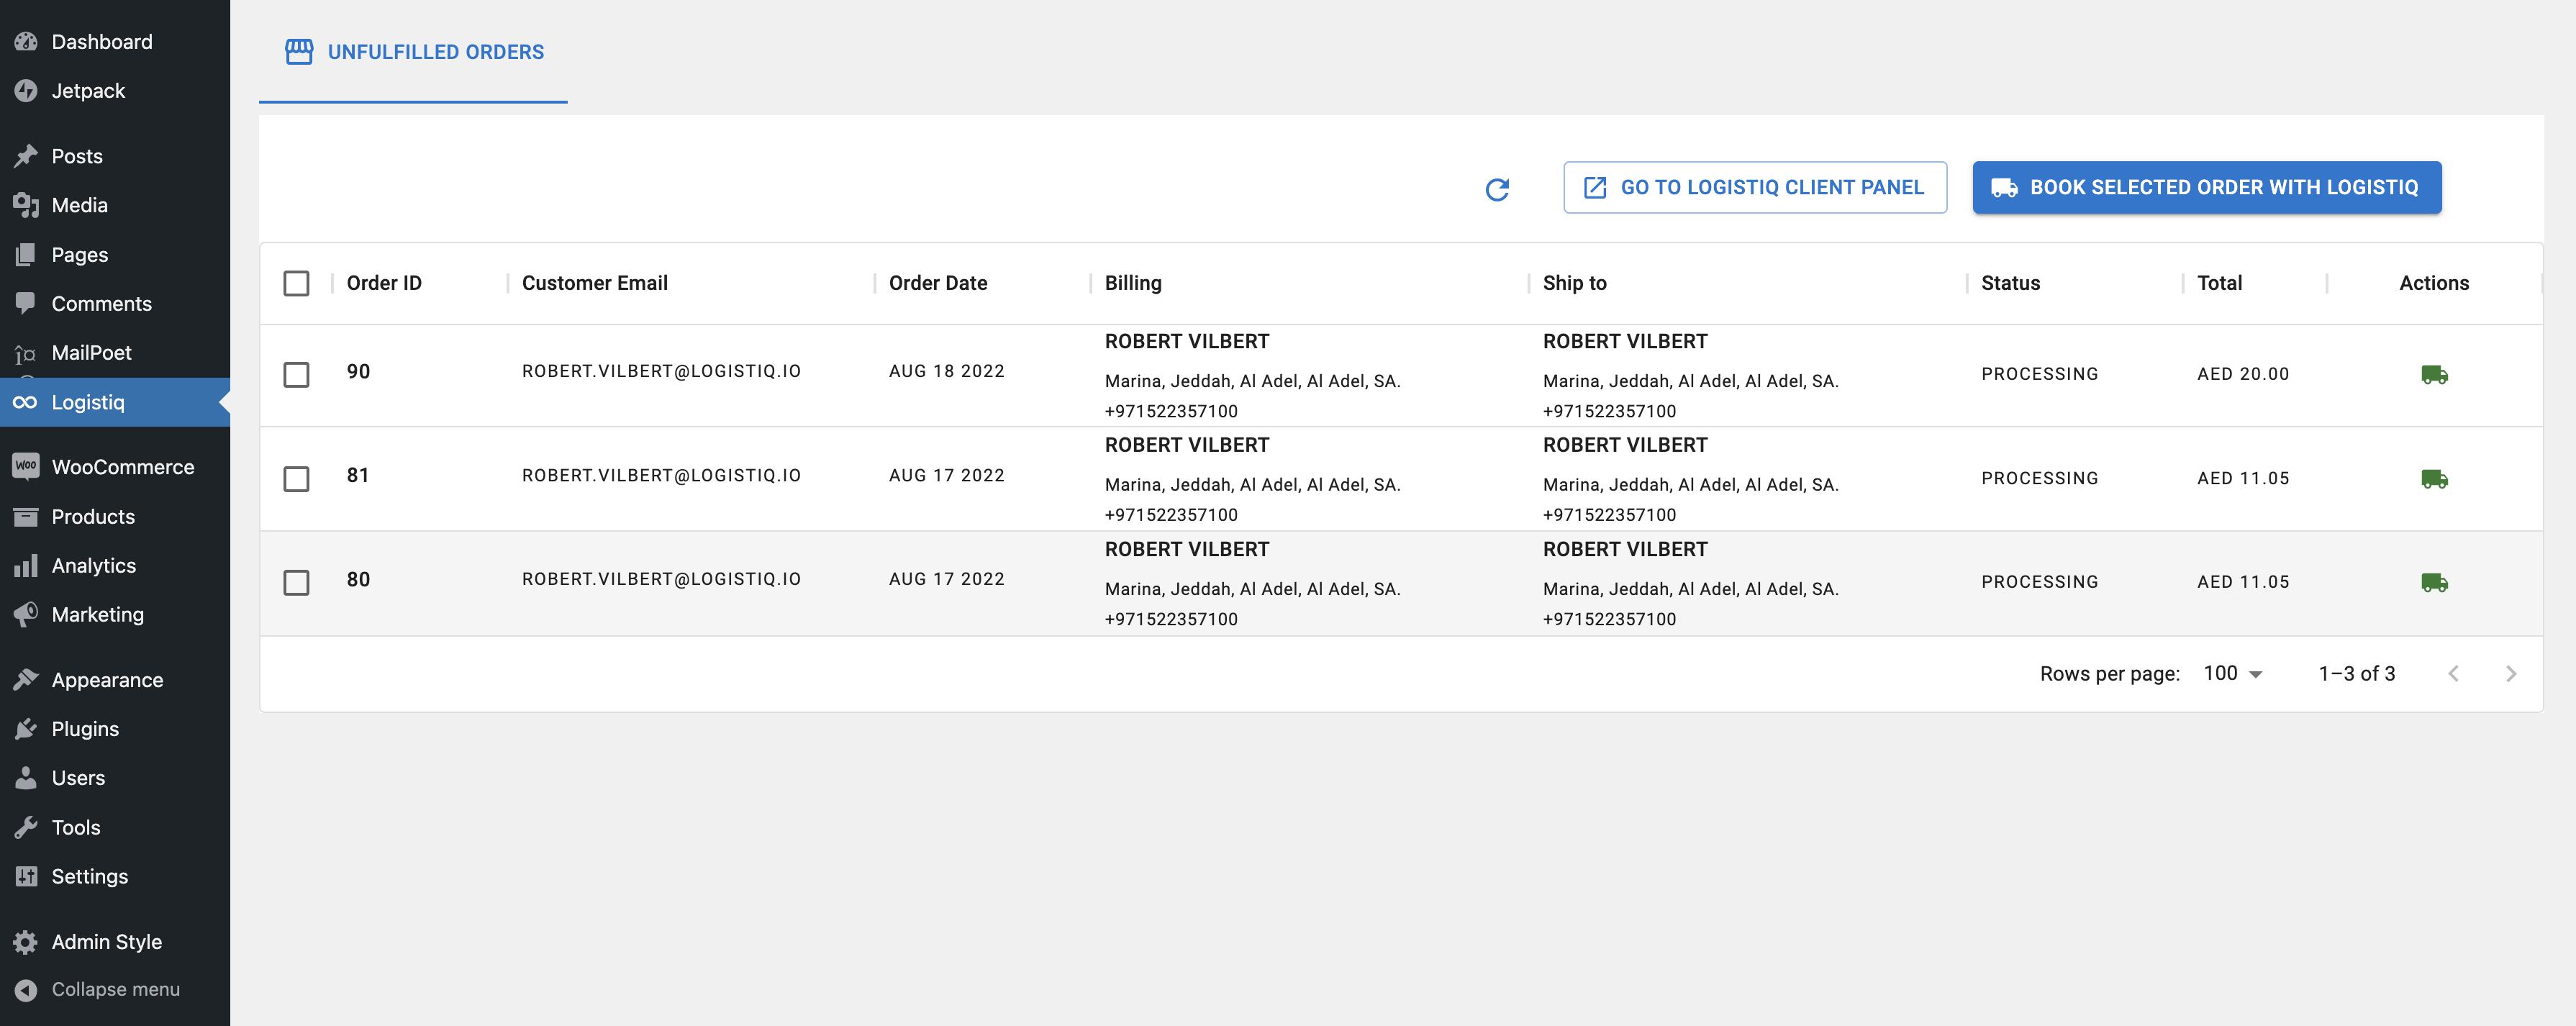The width and height of the screenshot is (2576, 1026).
Task: Click the Collapse menu link text
Action: (x=116, y=990)
